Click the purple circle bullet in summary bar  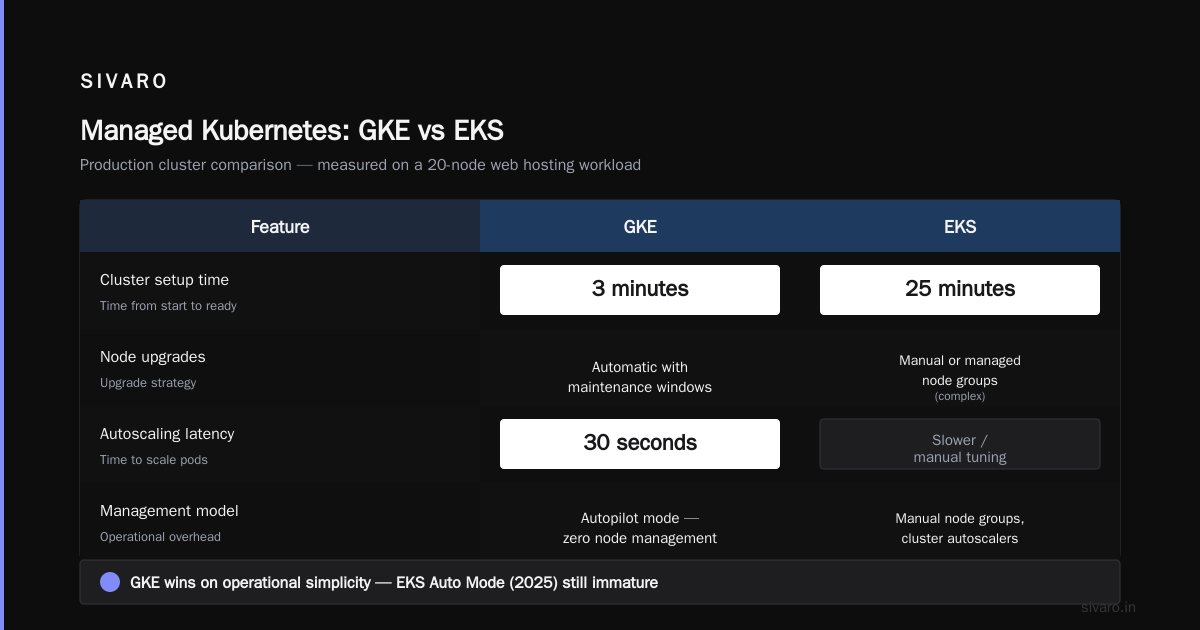click(x=110, y=582)
